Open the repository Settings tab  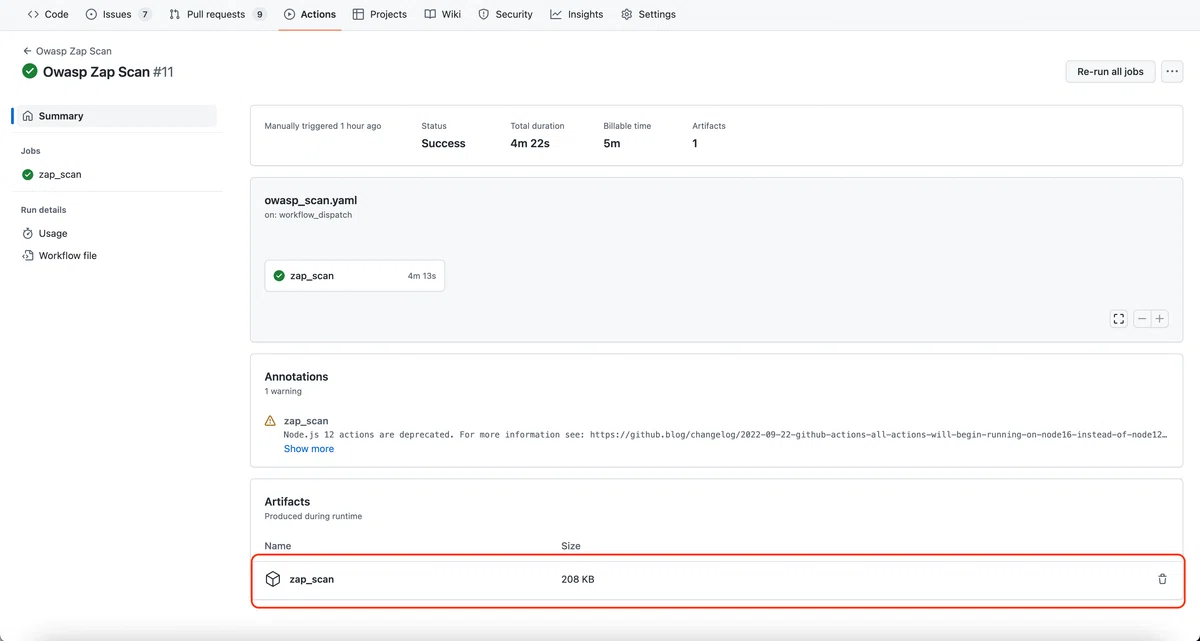click(648, 14)
